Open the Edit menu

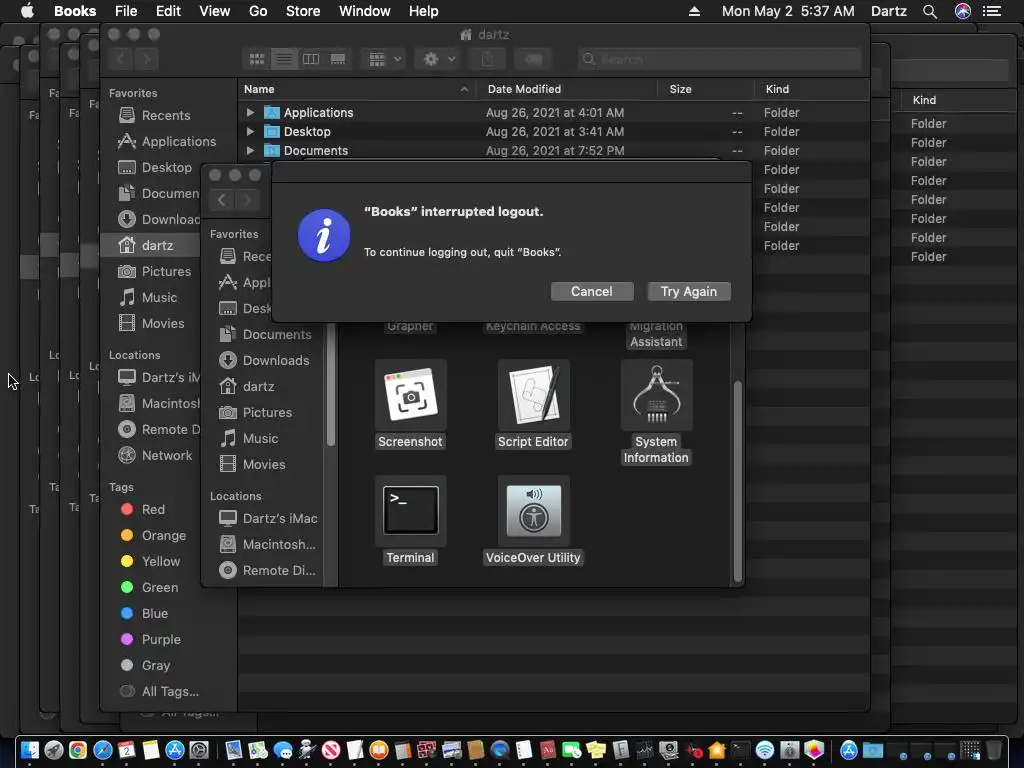pos(168,11)
